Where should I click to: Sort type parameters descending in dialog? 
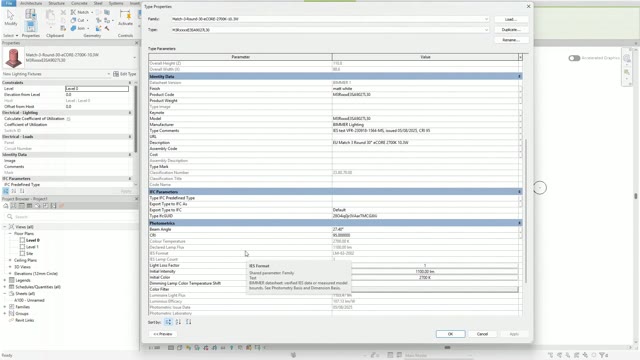[x=188, y=322]
